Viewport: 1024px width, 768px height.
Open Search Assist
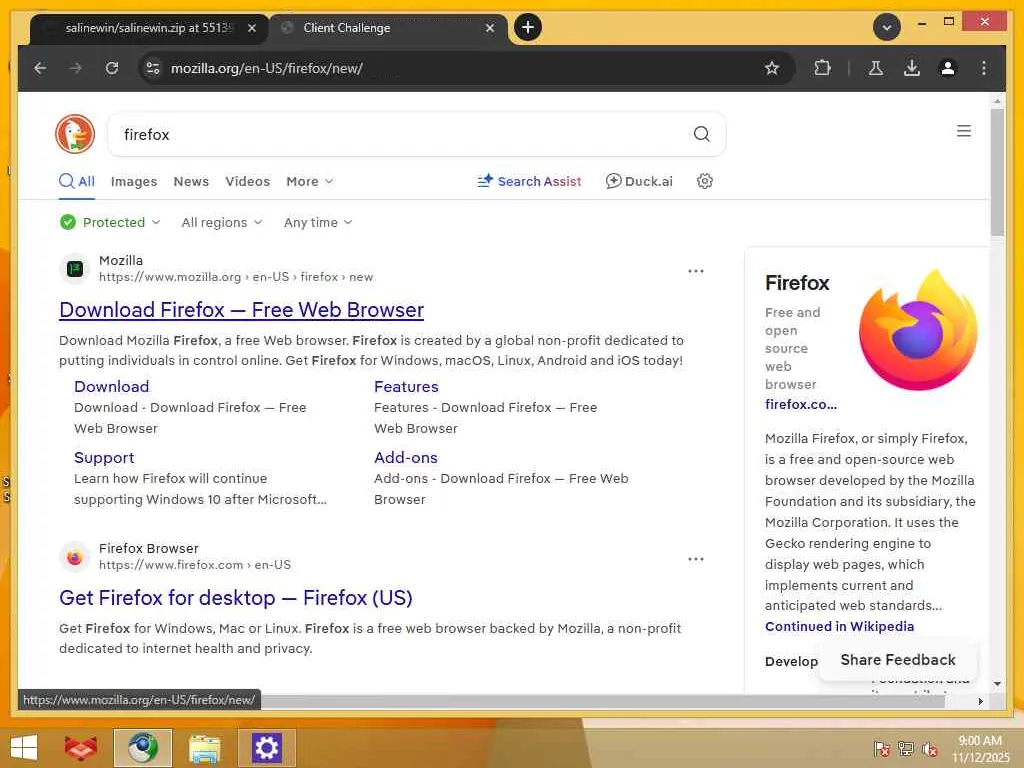pyautogui.click(x=529, y=182)
